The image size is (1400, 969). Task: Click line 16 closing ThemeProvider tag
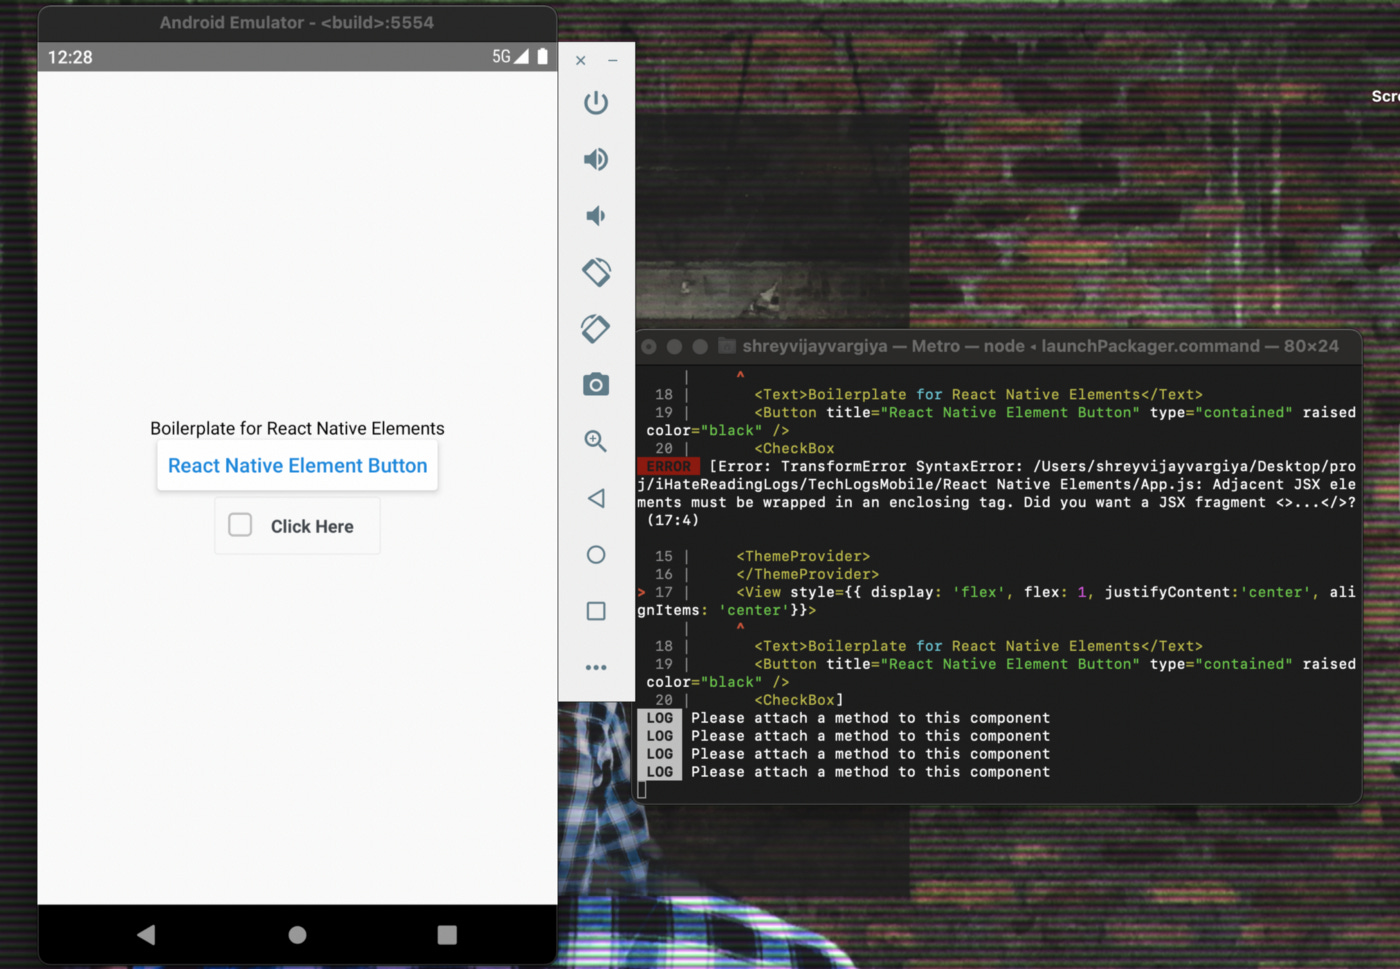(x=808, y=575)
